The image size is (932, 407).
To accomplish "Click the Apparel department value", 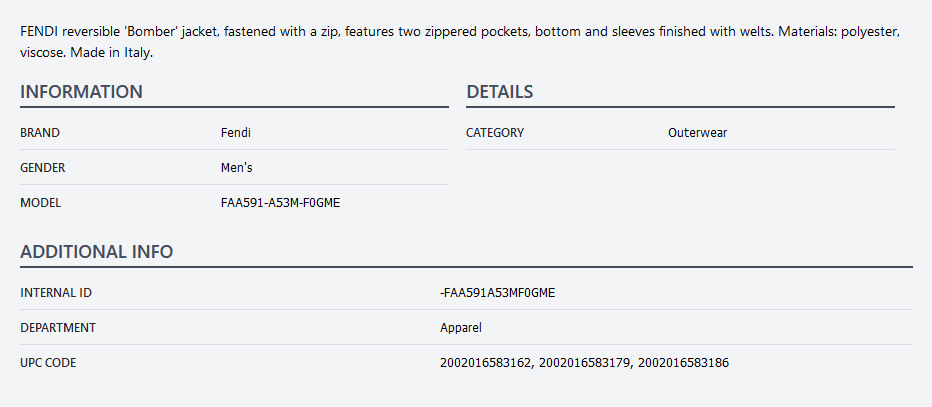I will [461, 327].
